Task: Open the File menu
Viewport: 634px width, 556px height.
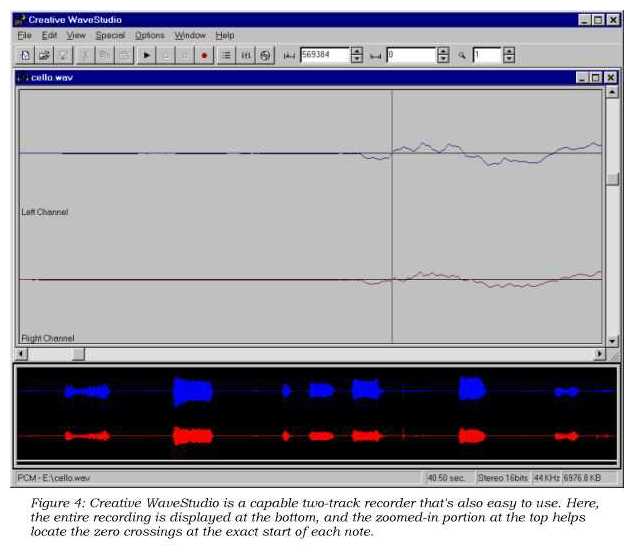Action: pyautogui.click(x=24, y=36)
